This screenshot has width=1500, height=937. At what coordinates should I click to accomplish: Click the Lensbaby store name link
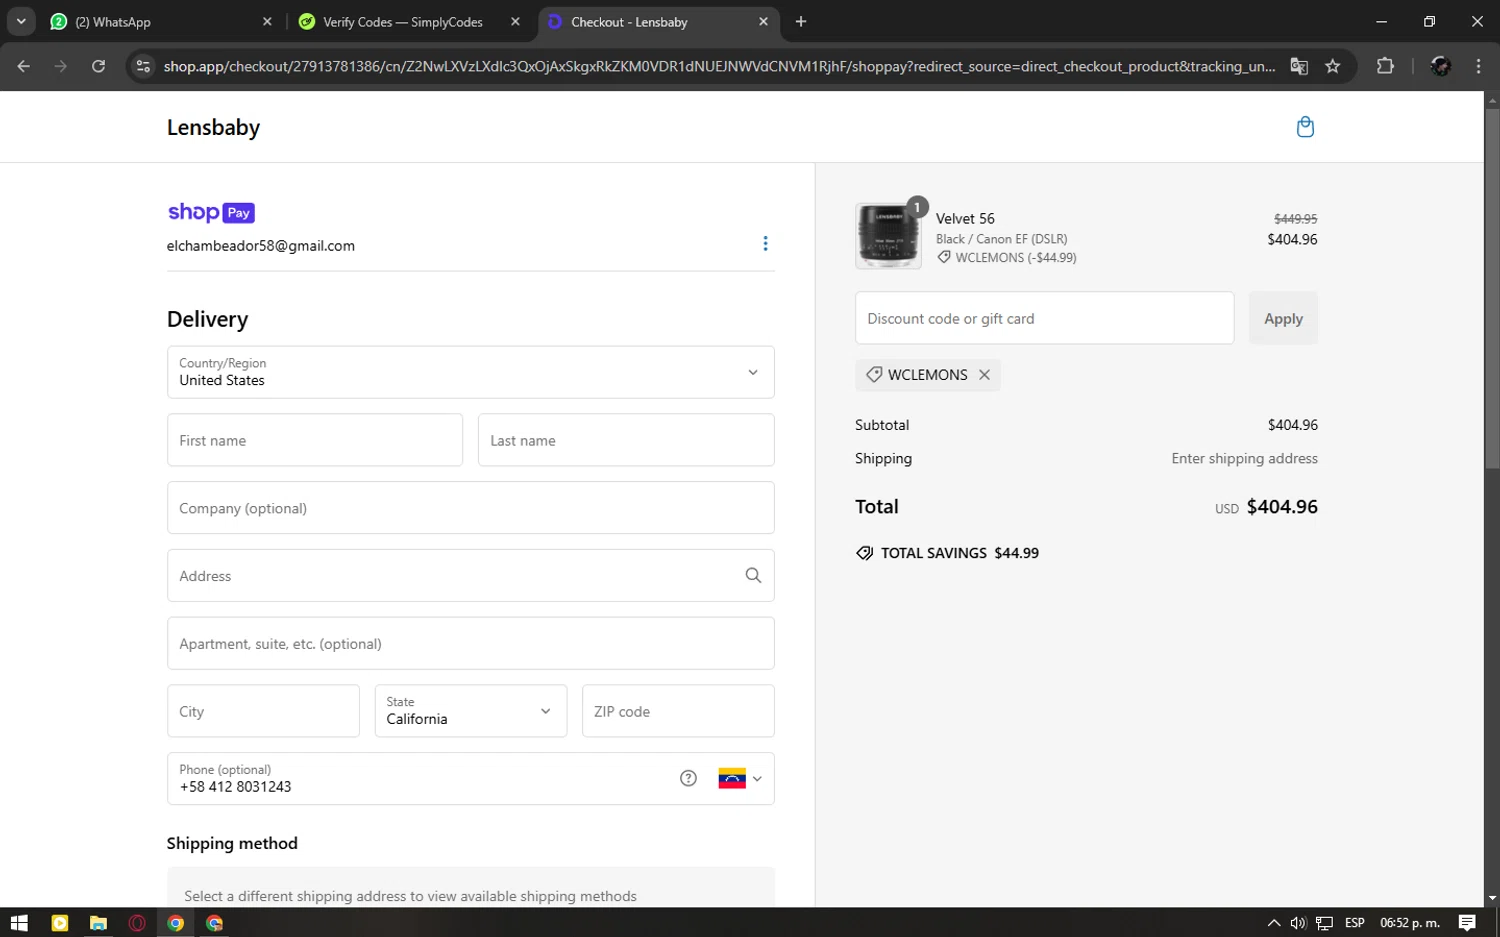tap(213, 128)
